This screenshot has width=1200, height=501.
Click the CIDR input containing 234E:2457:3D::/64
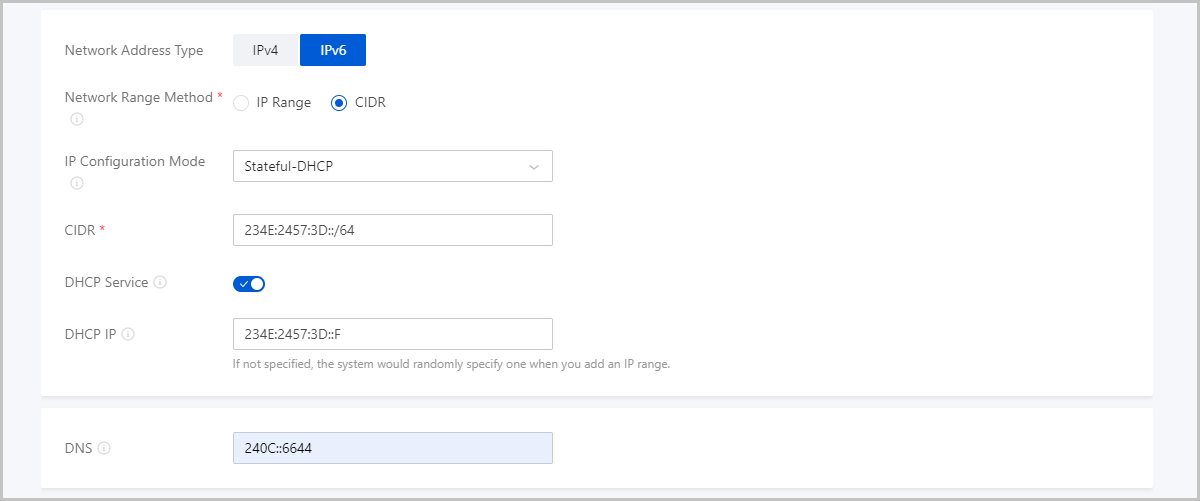coord(392,230)
